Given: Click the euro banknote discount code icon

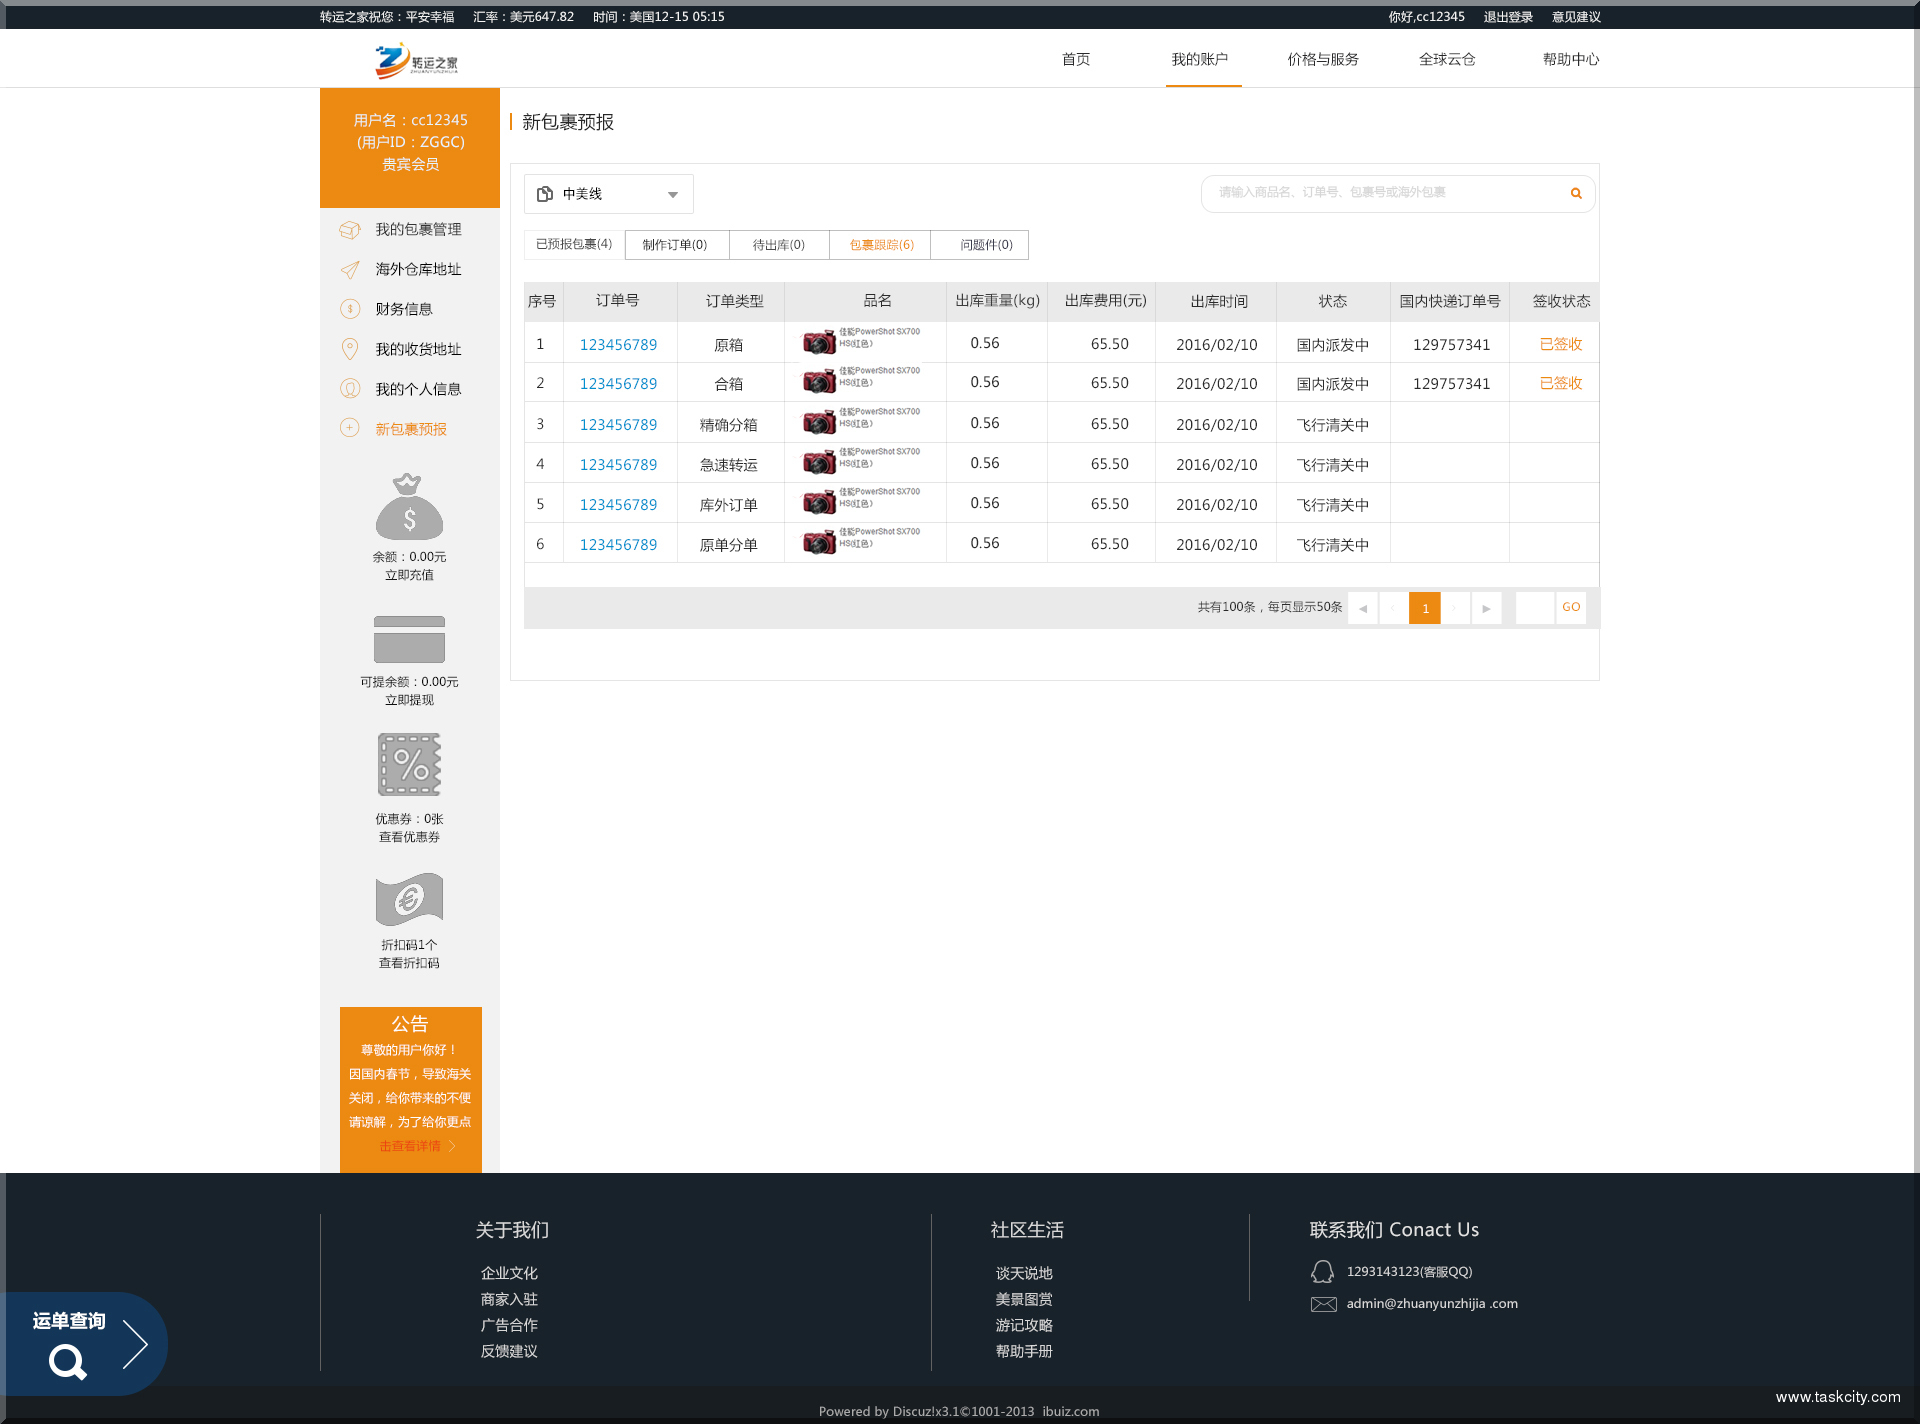Looking at the screenshot, I should tap(409, 899).
